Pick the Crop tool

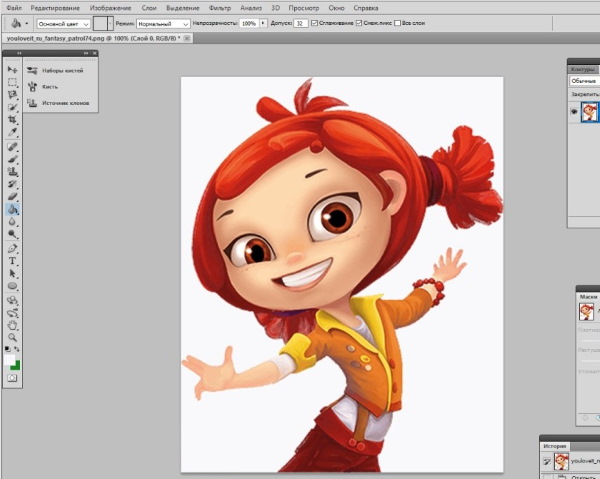click(x=13, y=119)
